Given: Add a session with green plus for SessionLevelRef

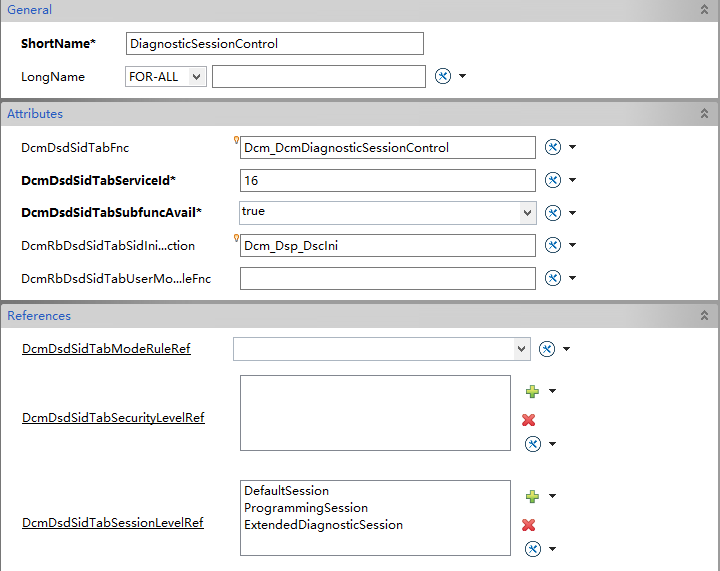Looking at the screenshot, I should pos(532,496).
